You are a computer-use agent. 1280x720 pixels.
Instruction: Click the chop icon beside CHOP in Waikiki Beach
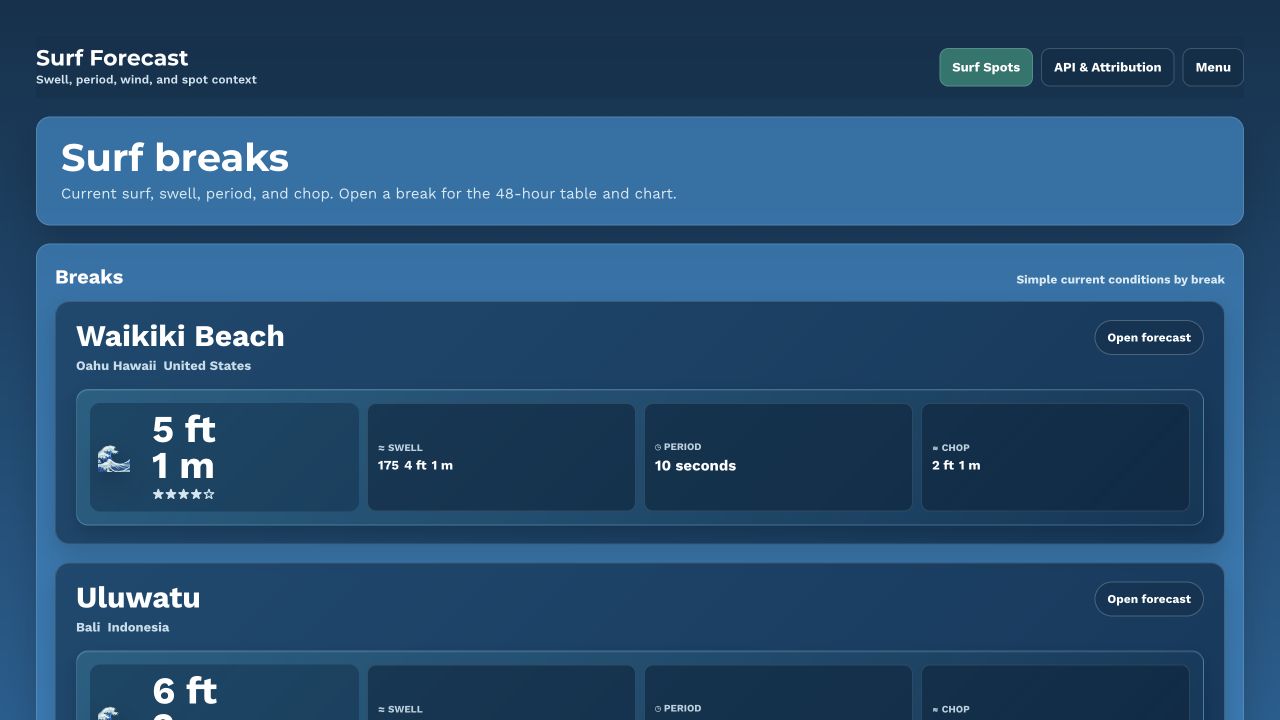click(x=935, y=448)
